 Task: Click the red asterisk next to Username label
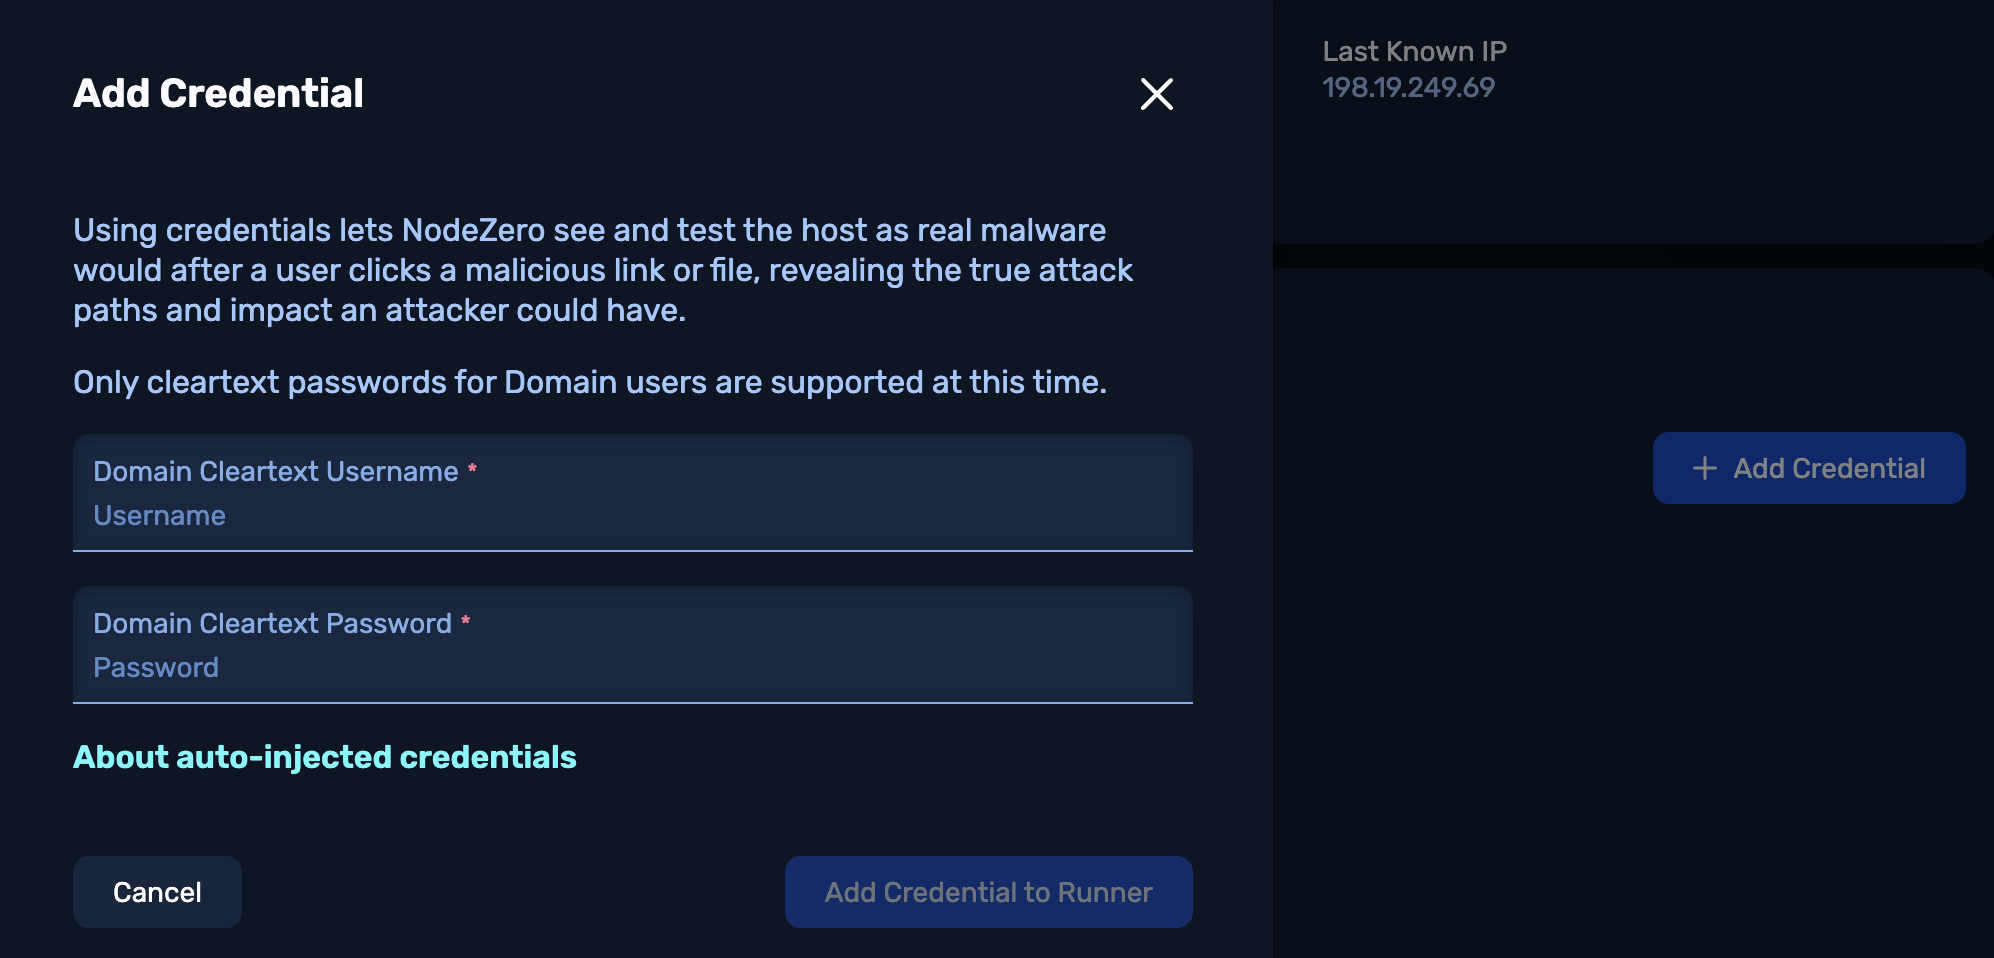(472, 468)
